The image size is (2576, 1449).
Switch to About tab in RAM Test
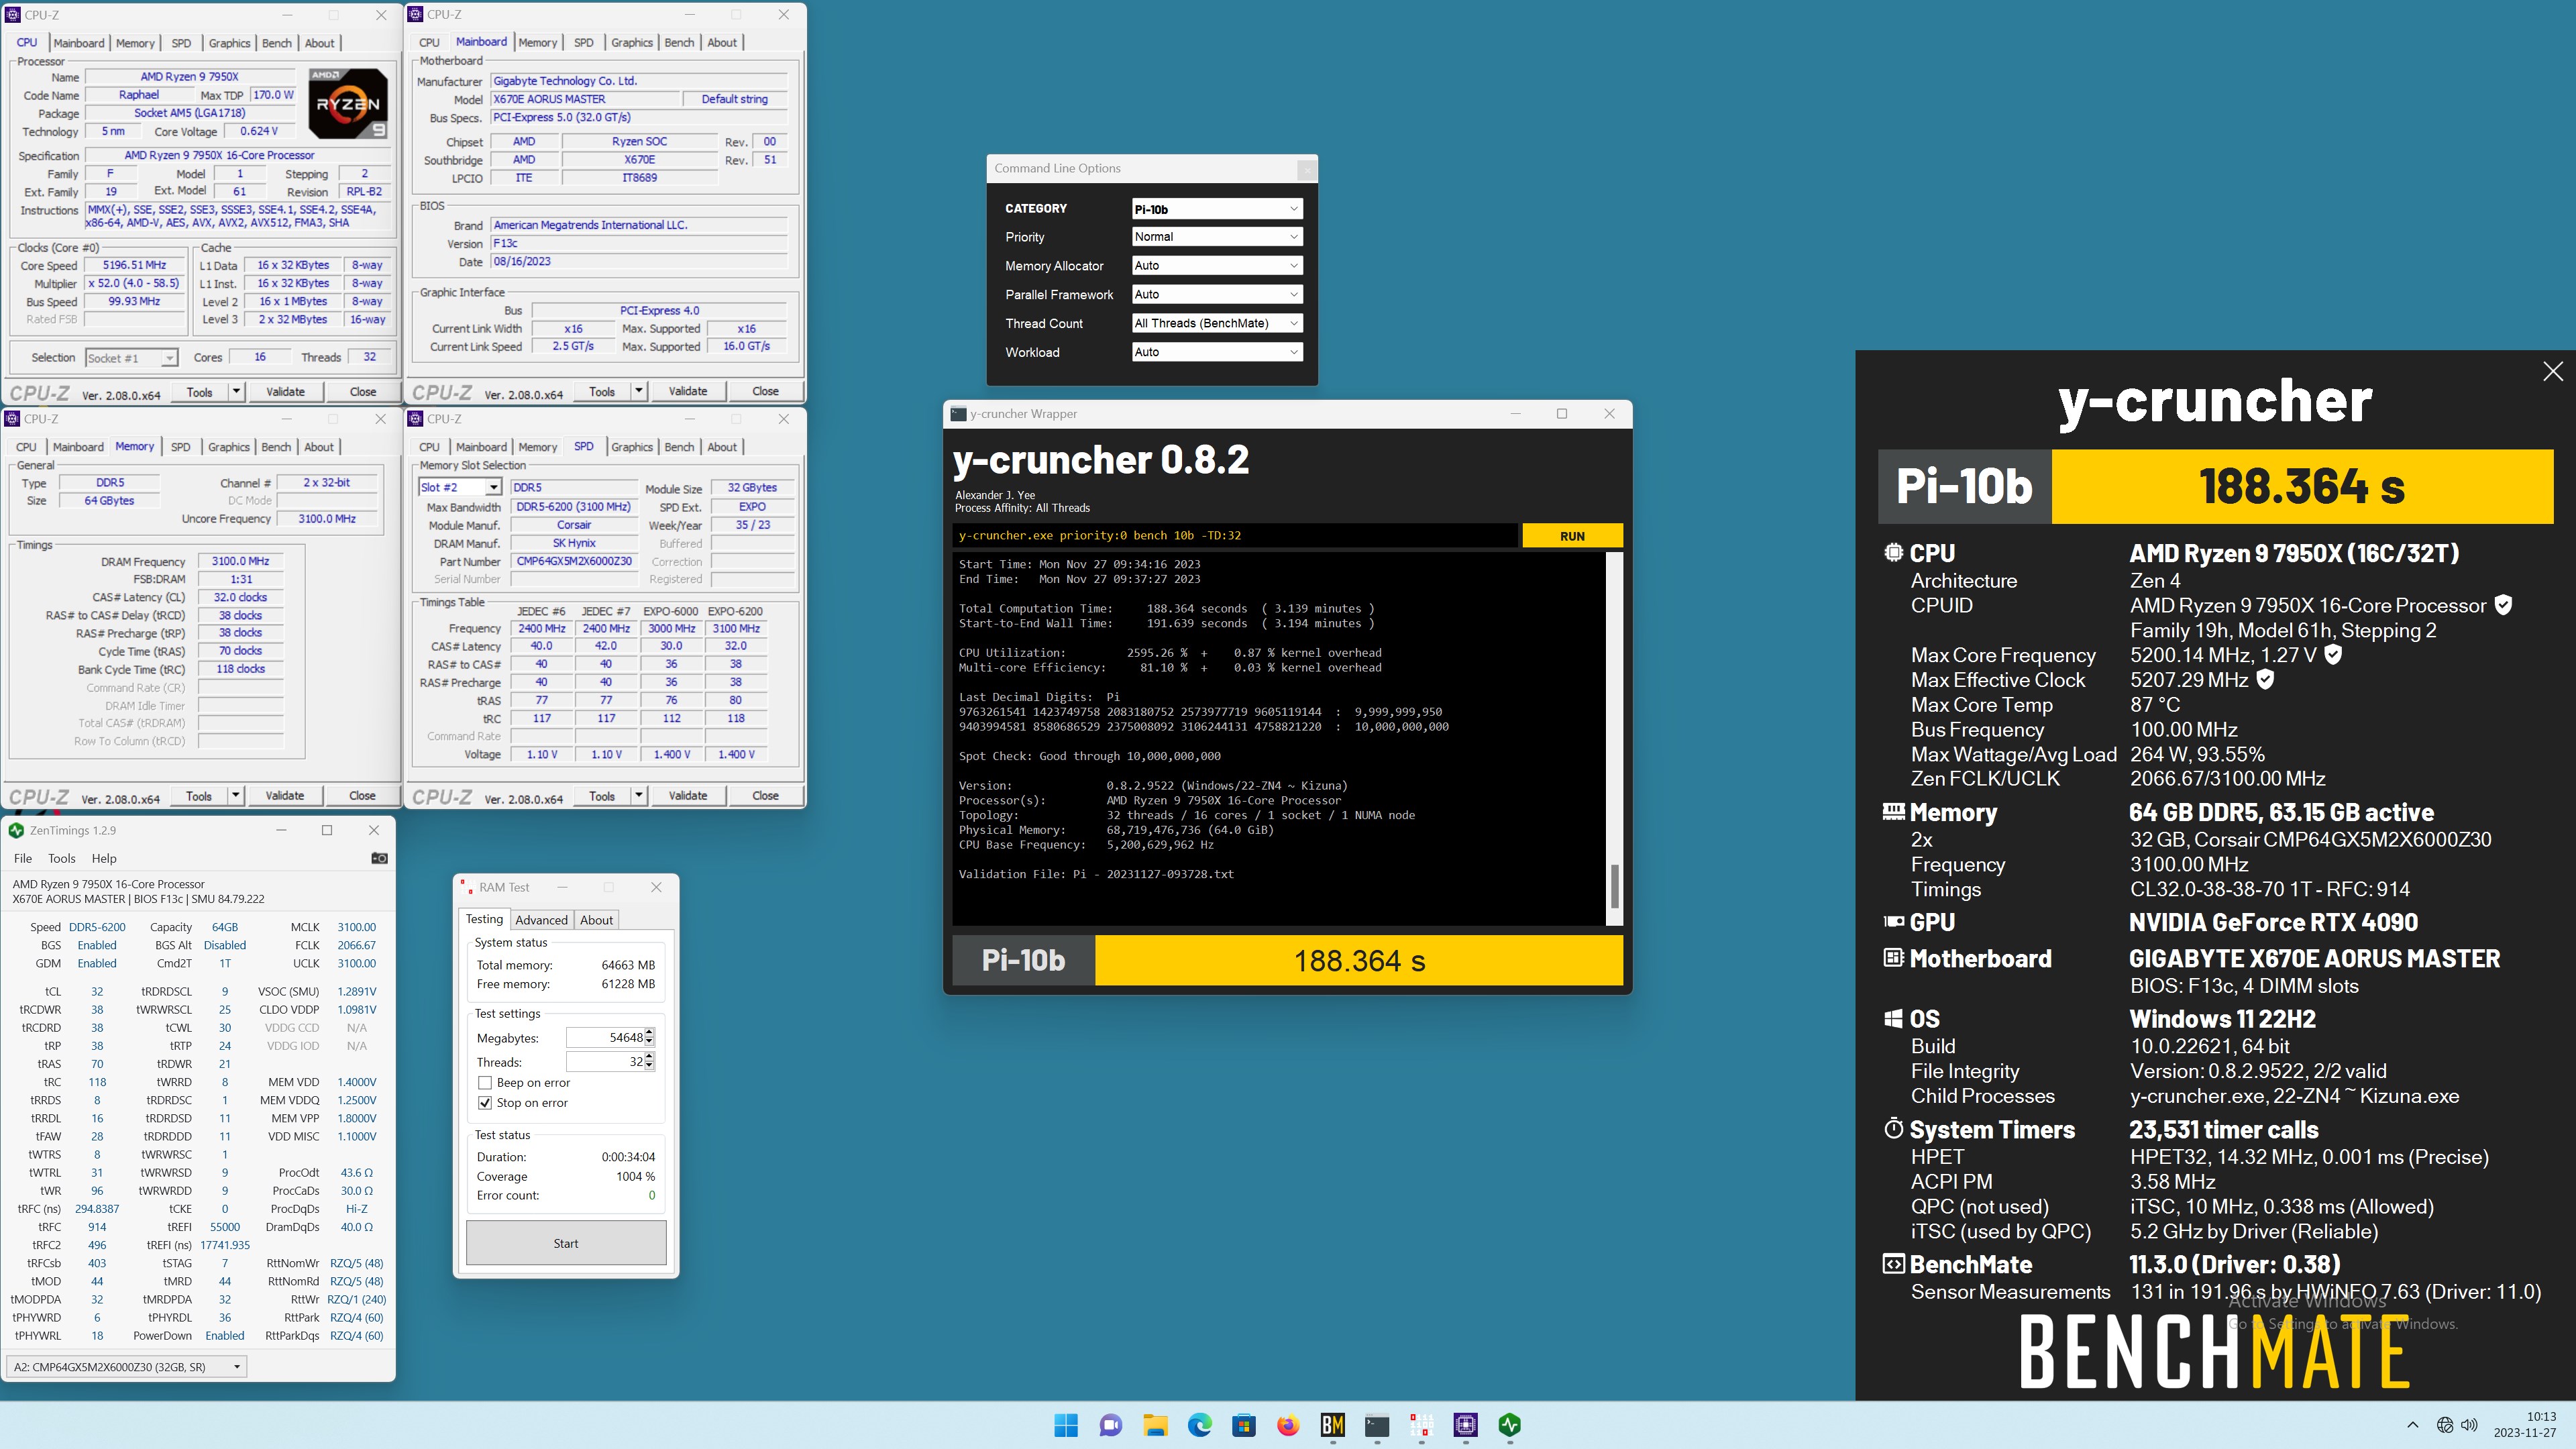pyautogui.click(x=597, y=920)
